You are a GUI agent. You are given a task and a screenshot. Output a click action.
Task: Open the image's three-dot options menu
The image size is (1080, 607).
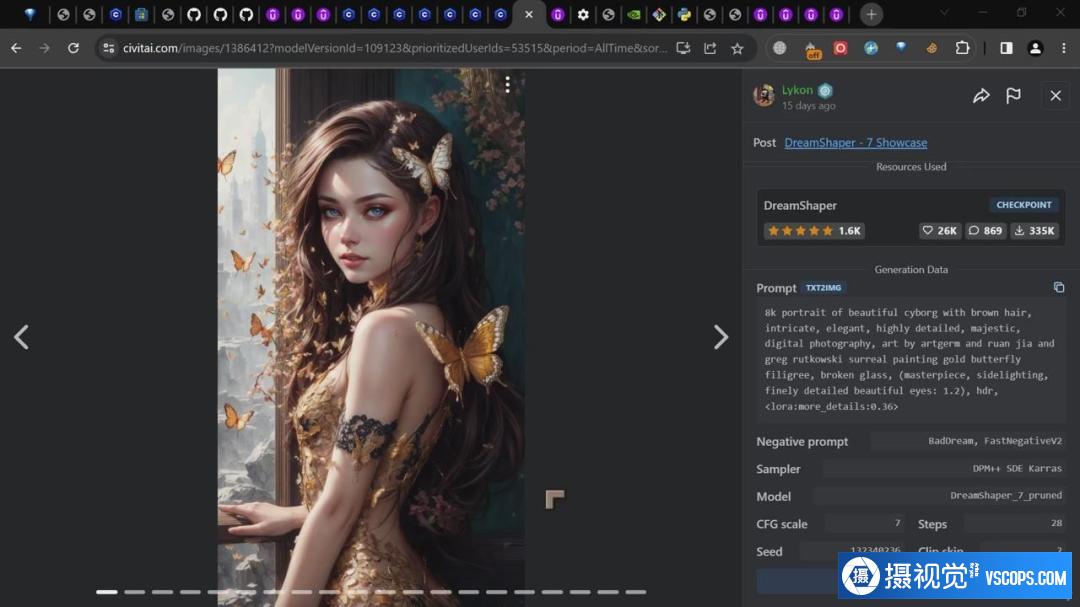pyautogui.click(x=508, y=85)
